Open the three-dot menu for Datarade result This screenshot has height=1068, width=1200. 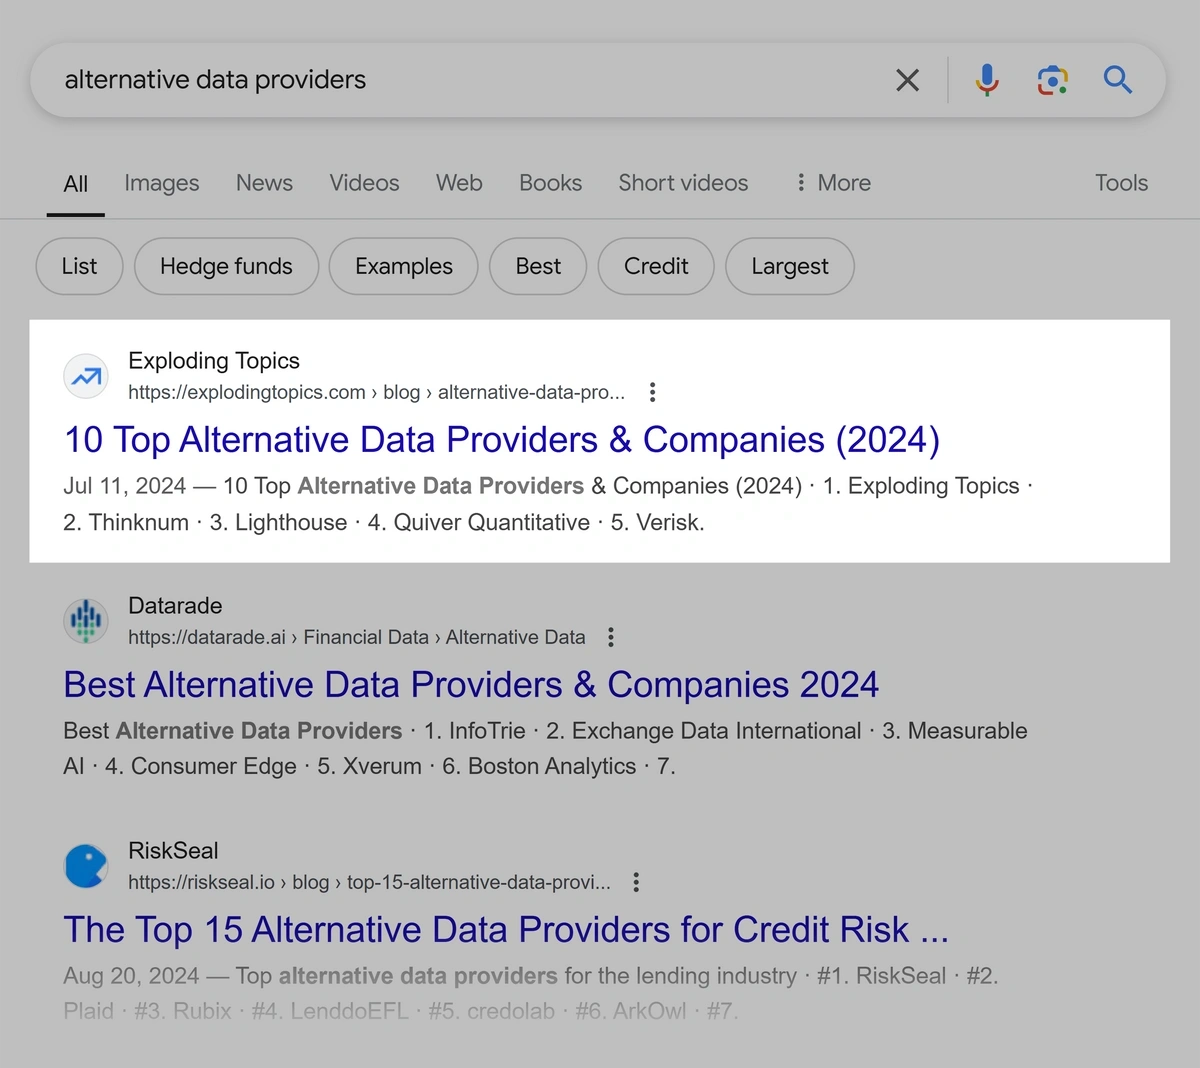pos(611,637)
